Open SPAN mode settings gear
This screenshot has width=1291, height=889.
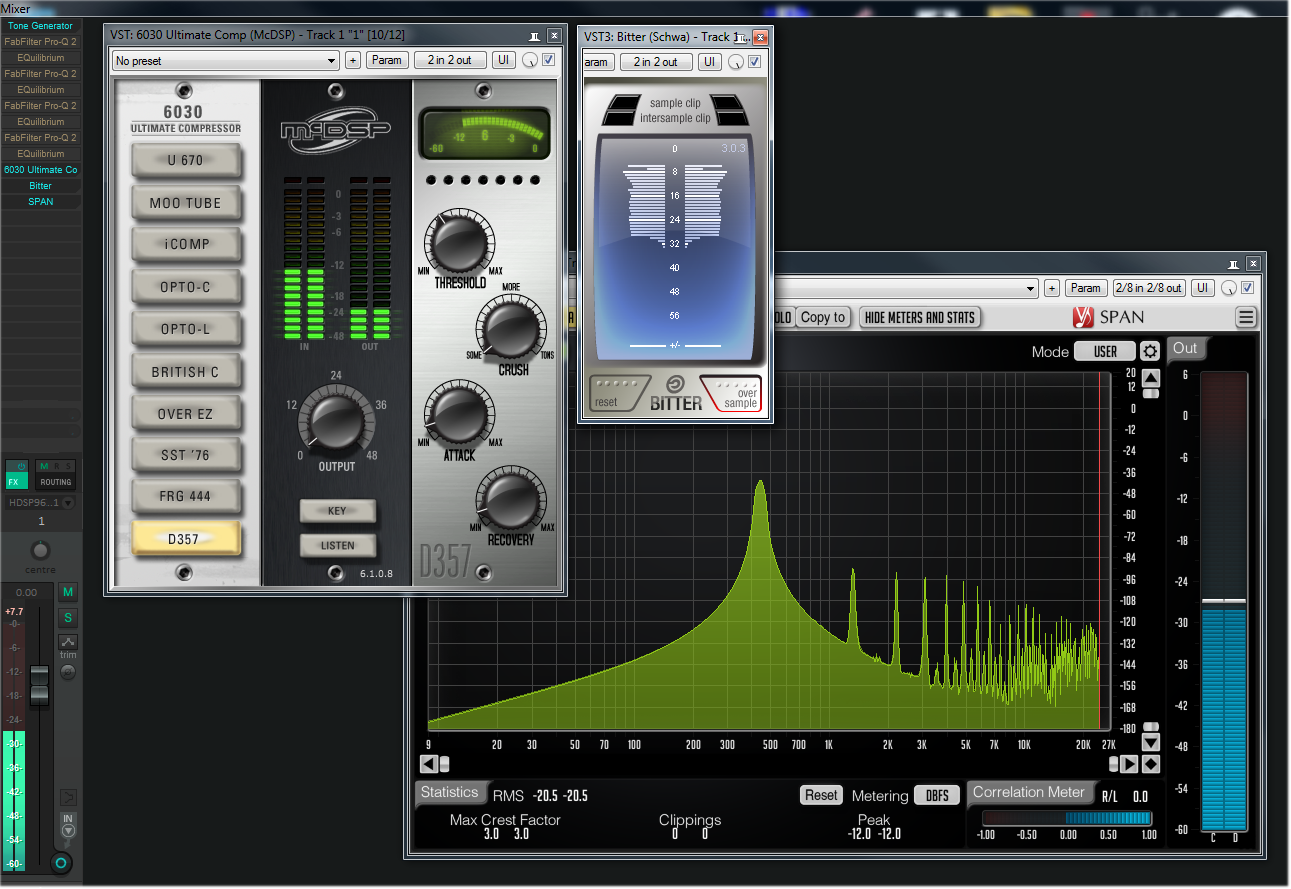click(x=1151, y=351)
